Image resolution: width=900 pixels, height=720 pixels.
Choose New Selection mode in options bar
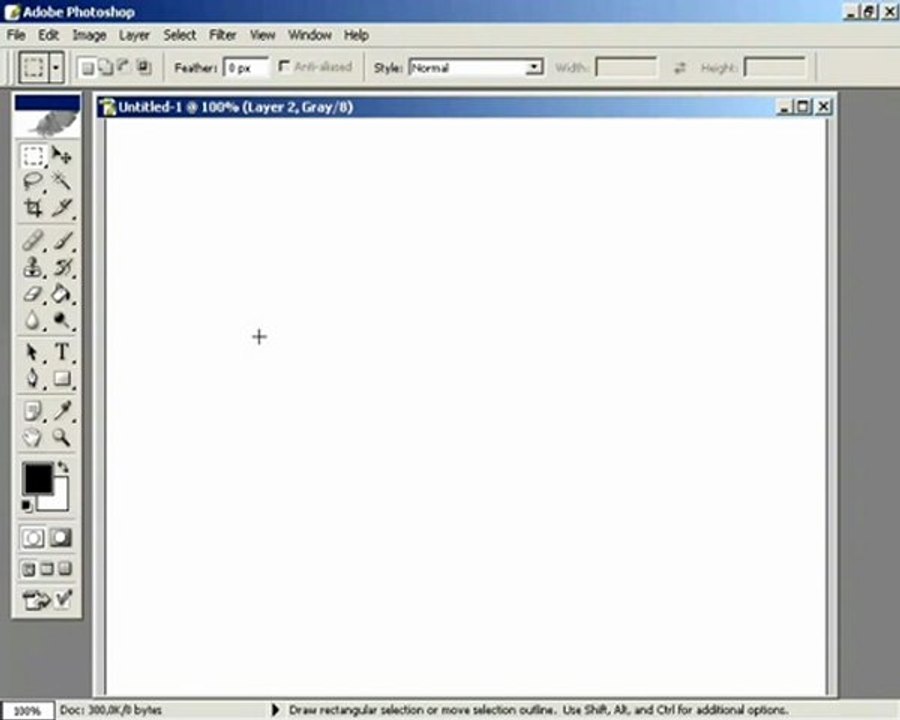coord(87,68)
